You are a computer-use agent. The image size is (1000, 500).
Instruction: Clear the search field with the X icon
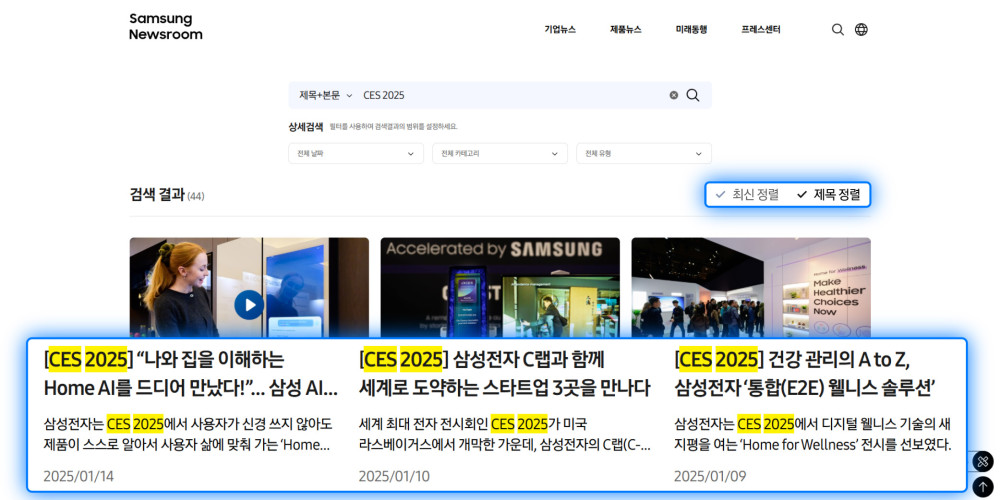[673, 95]
